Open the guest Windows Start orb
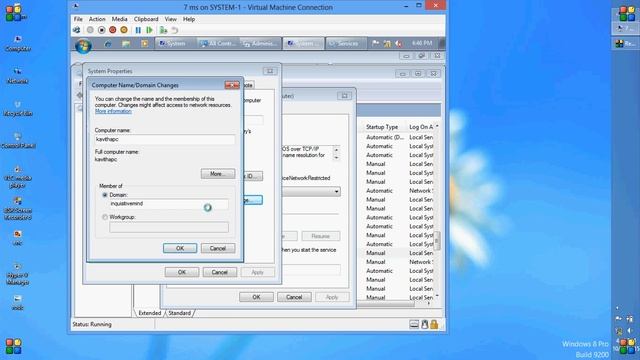 [83, 46]
